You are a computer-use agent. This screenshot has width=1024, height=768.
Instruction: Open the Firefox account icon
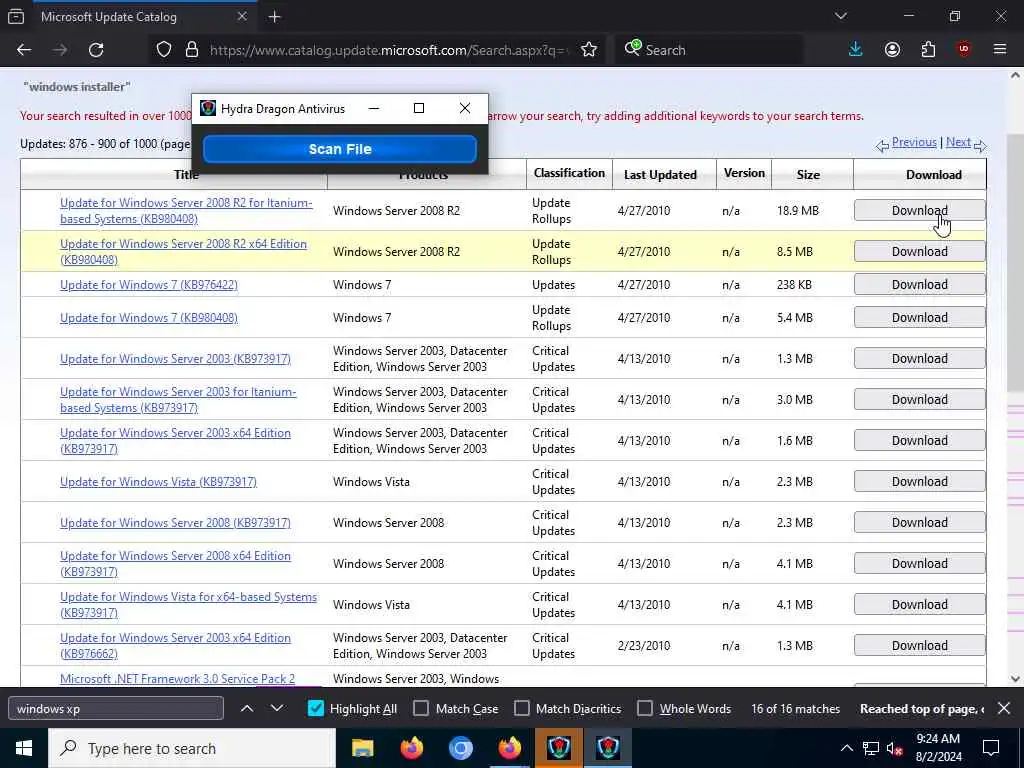[x=892, y=50]
